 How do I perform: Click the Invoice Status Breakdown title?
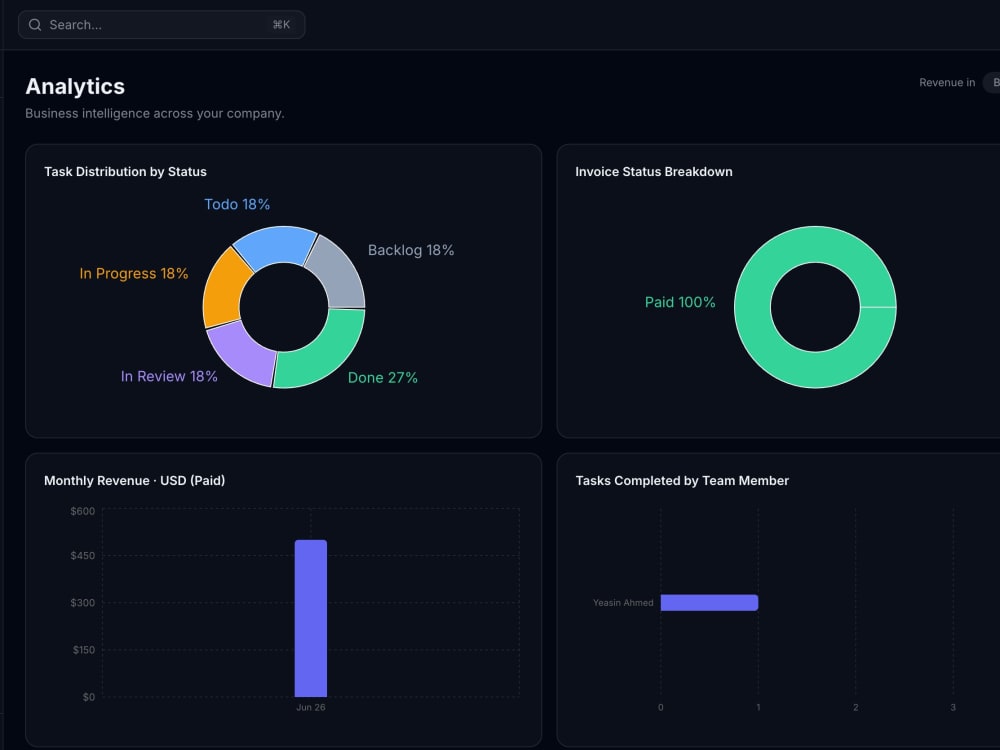654,172
